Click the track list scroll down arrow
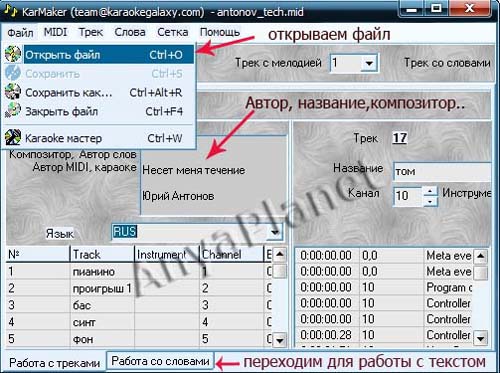The image size is (500, 373). [x=280, y=340]
